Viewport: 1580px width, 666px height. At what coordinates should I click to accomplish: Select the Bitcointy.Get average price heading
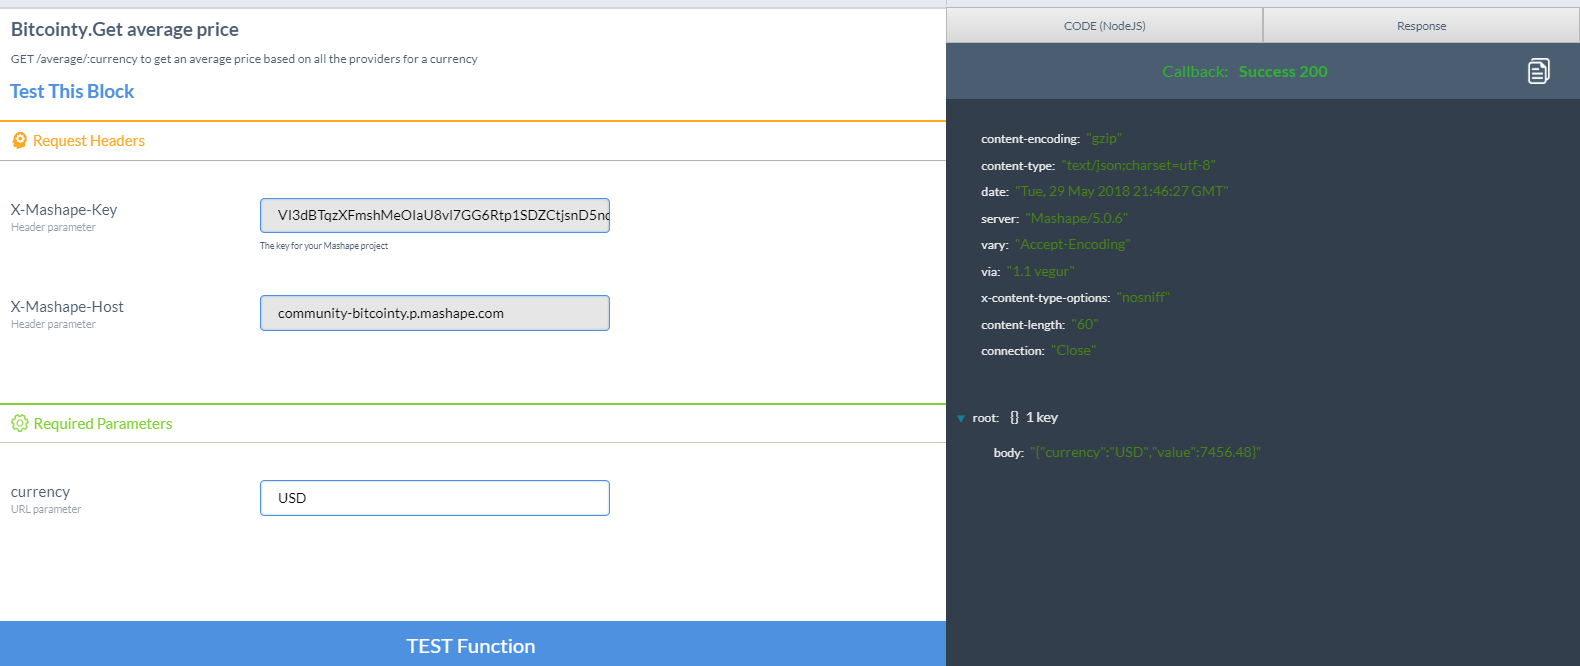tap(125, 30)
